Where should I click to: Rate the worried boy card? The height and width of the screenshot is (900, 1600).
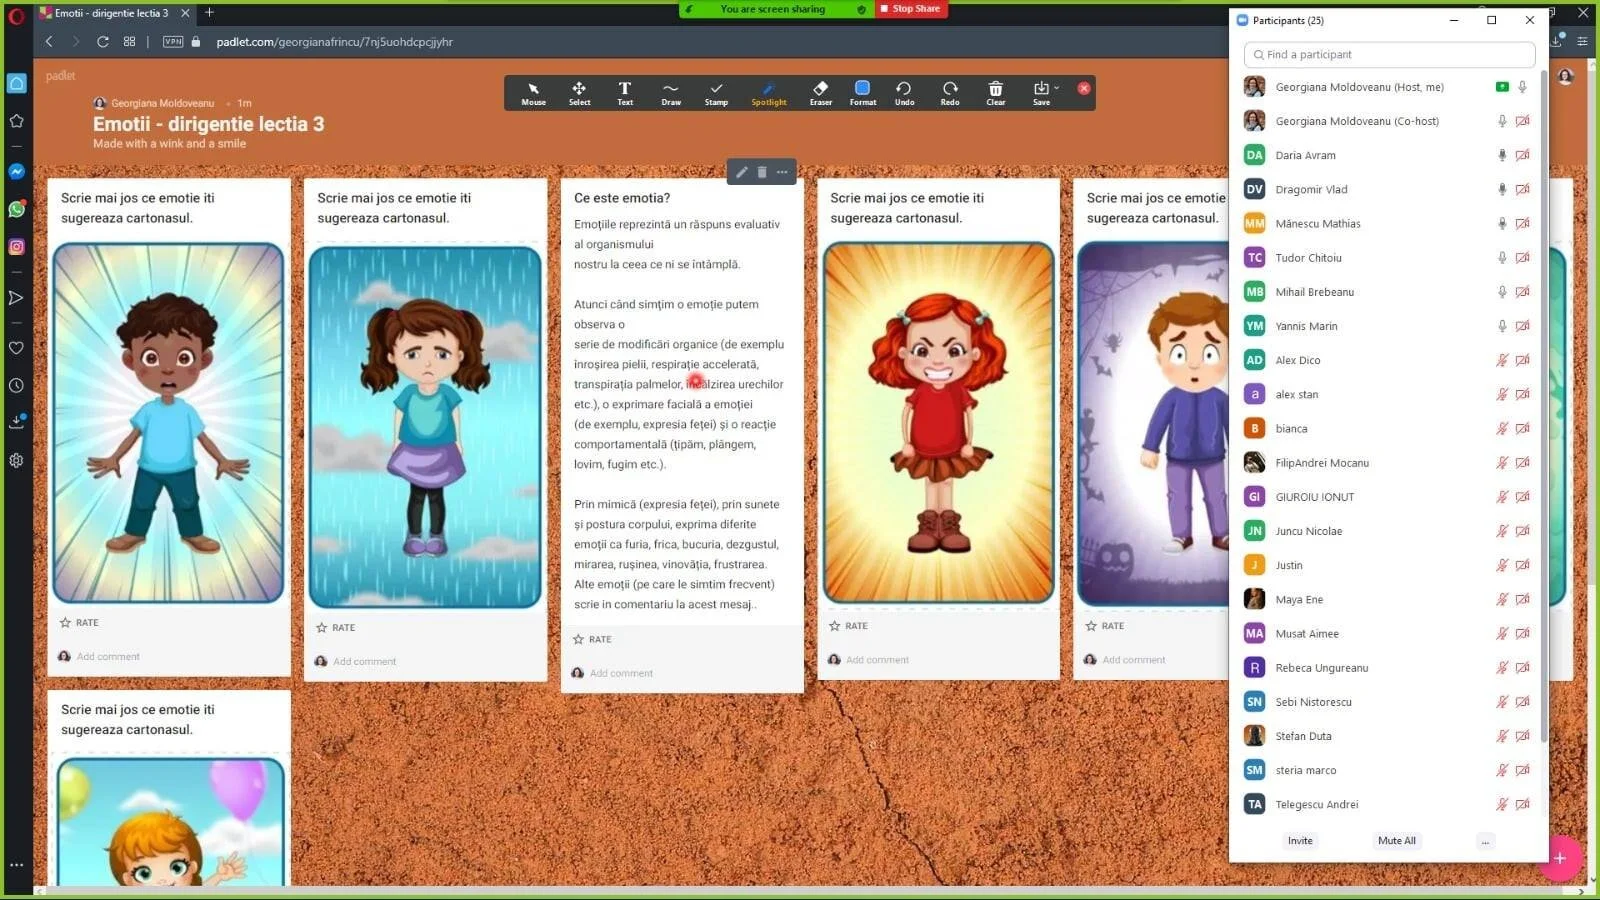1105,625
